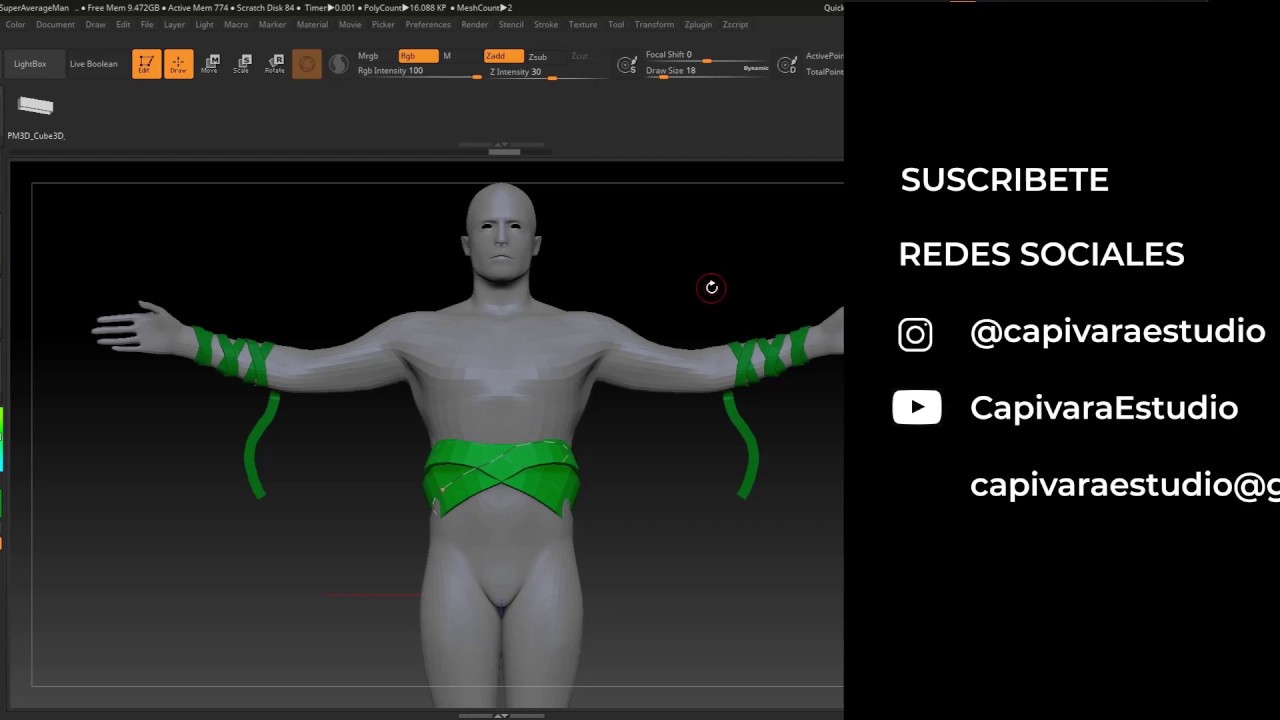Click the orange sphere gizmo icon
The width and height of the screenshot is (1280, 720).
(307, 64)
